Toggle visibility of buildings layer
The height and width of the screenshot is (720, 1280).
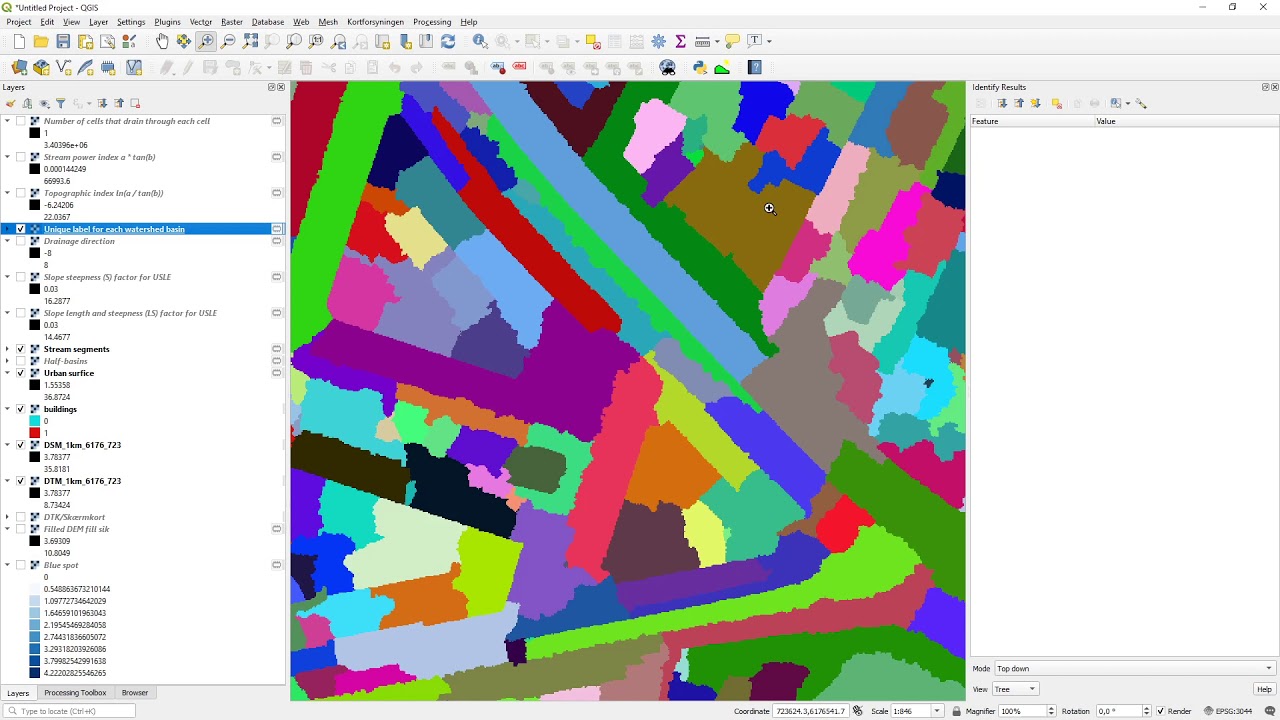[x=21, y=409]
